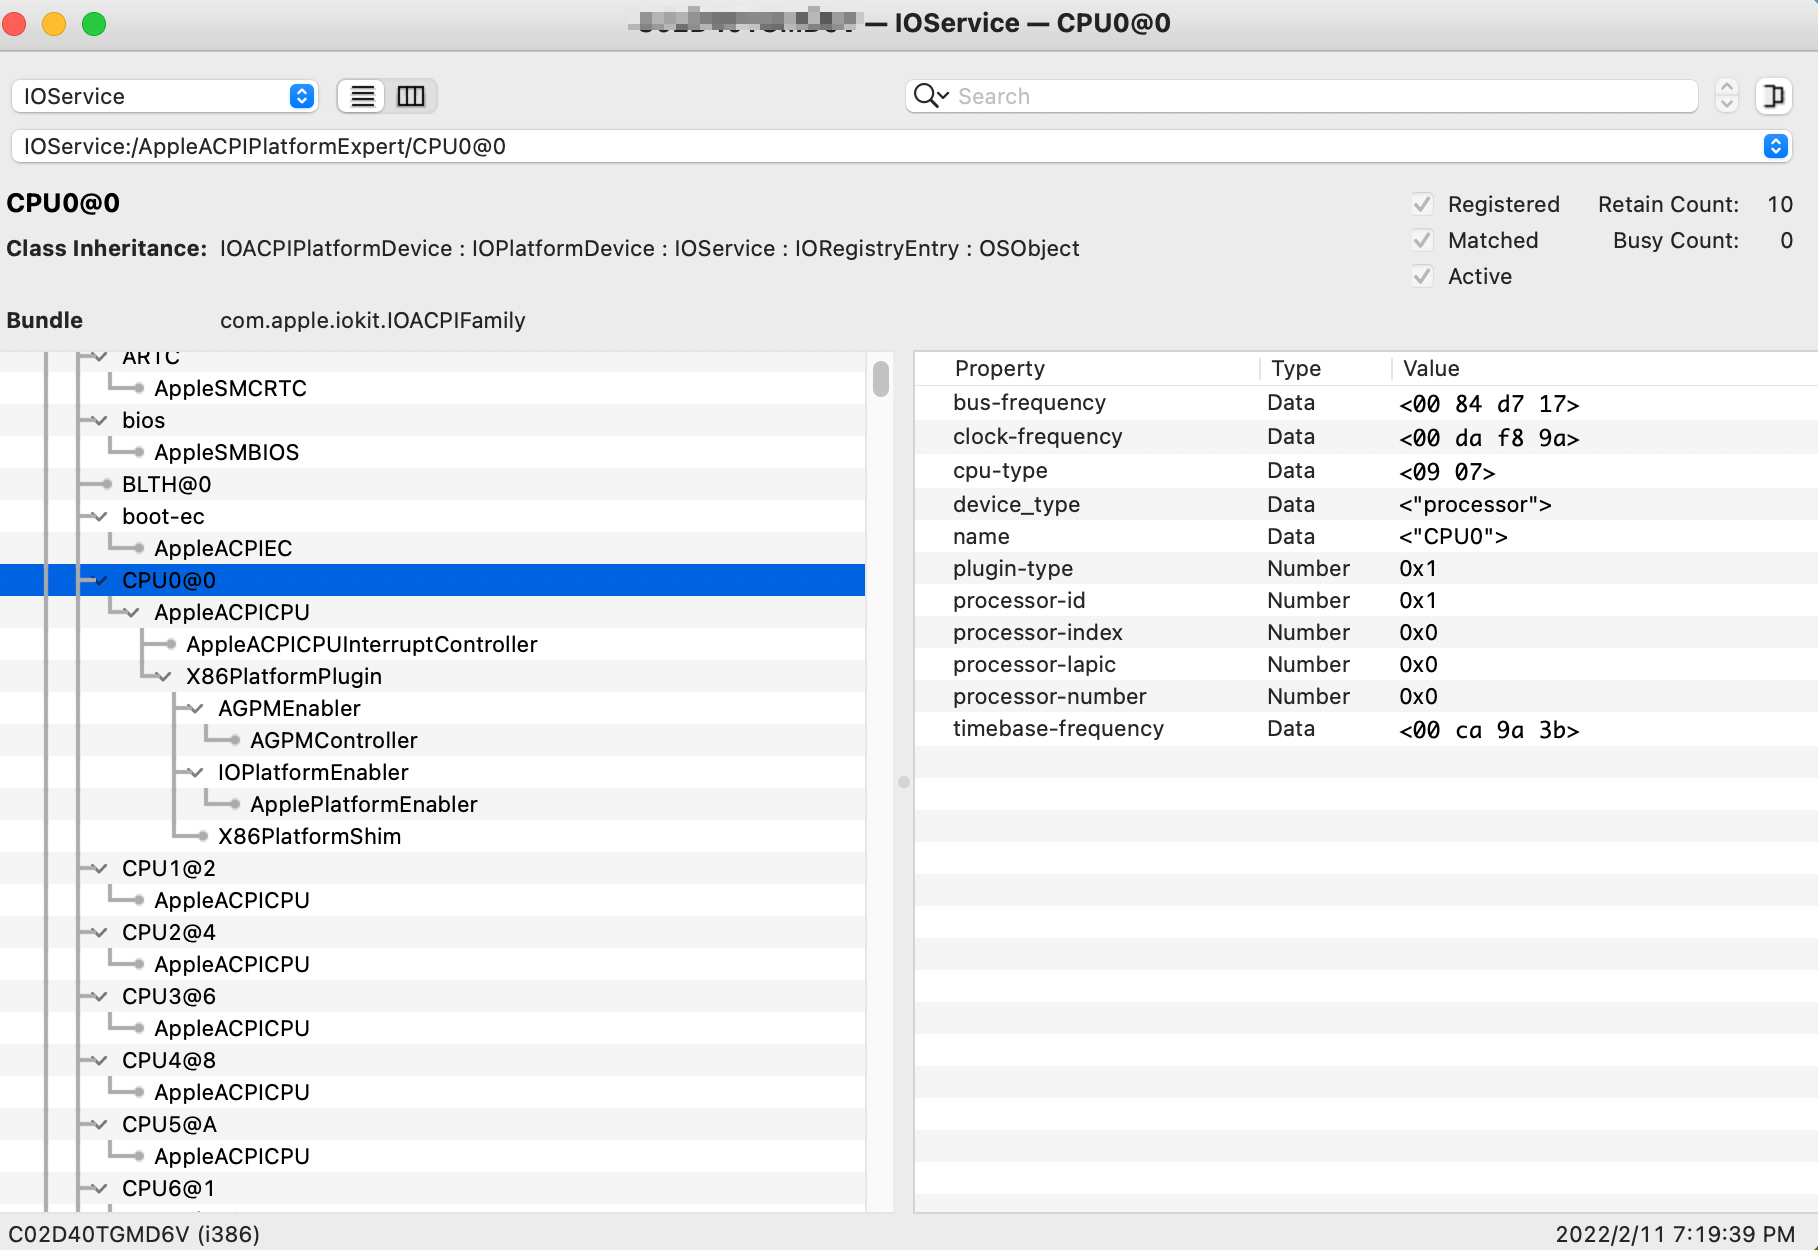Select the plugin-type property row
The image size is (1818, 1250).
pyautogui.click(x=1366, y=568)
